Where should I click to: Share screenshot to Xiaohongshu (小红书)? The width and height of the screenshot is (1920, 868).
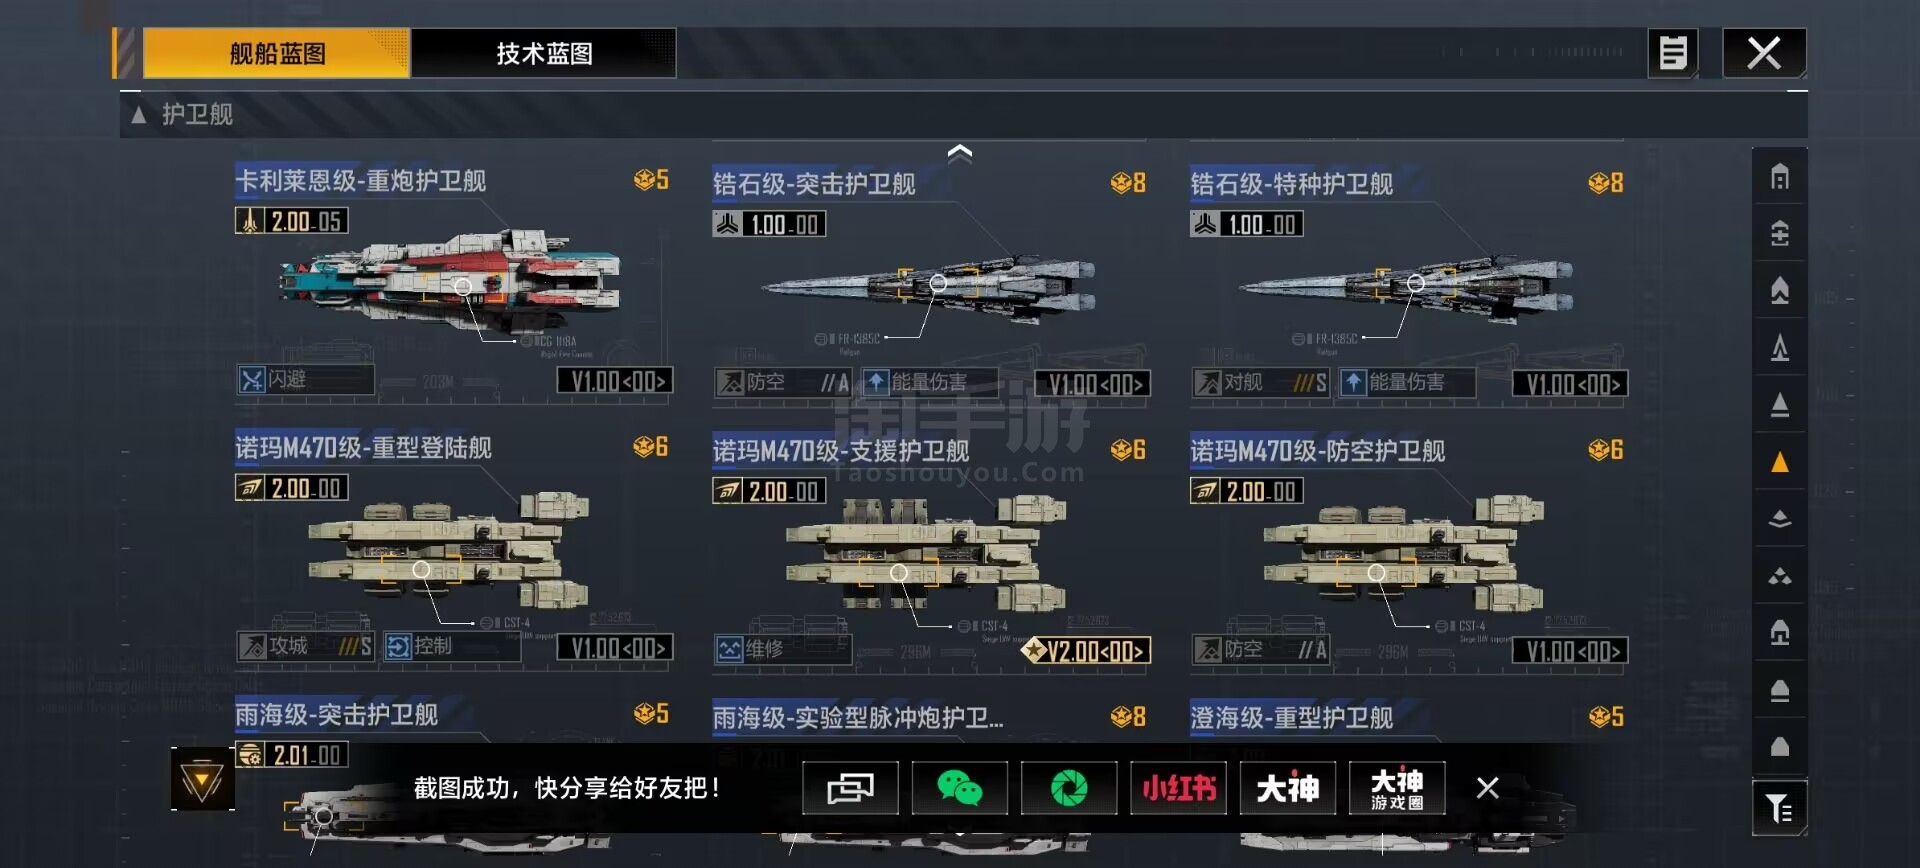point(1178,788)
